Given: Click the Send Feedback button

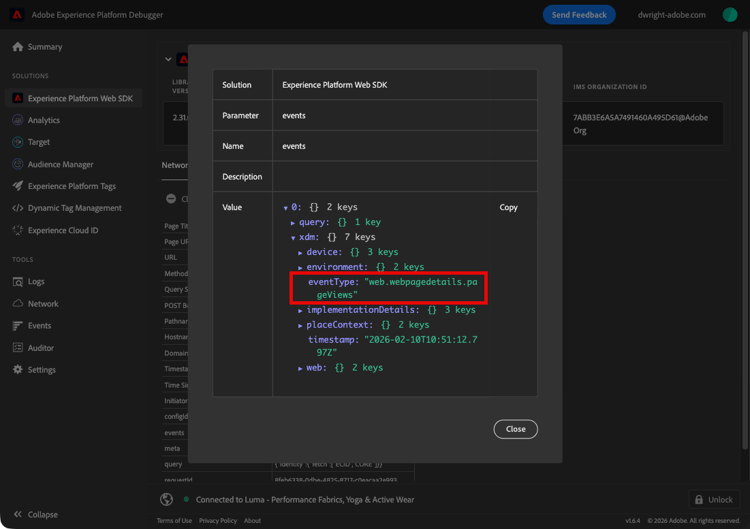Looking at the screenshot, I should [x=579, y=15].
